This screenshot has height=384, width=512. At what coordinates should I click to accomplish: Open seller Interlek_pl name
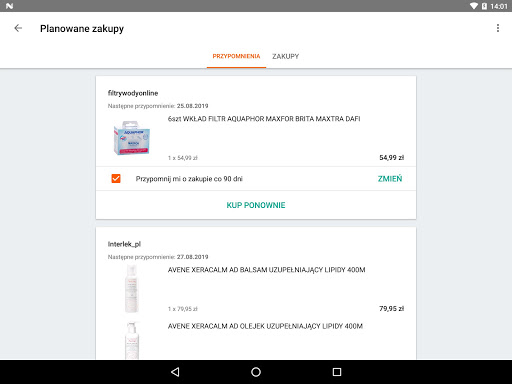pos(124,244)
